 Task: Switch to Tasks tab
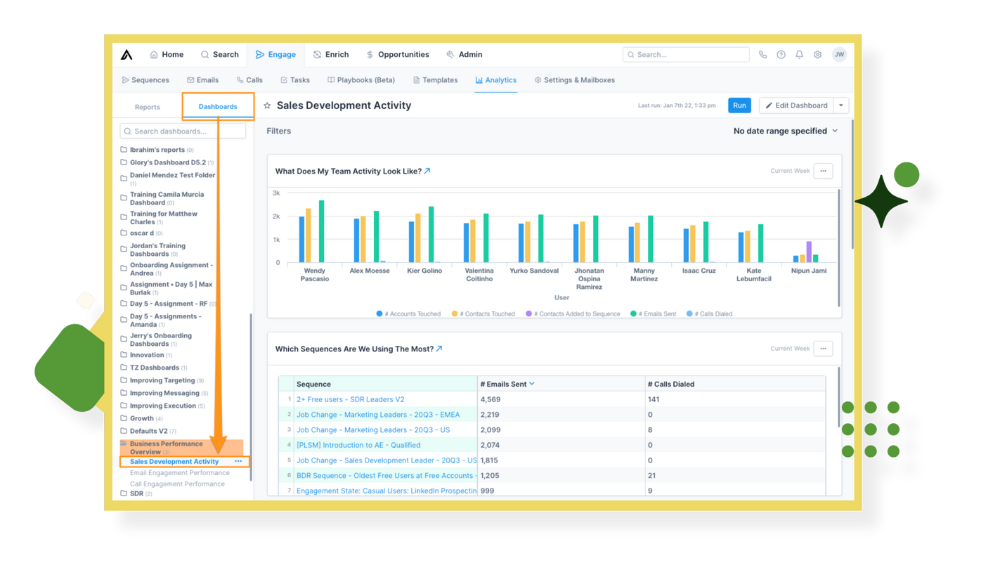coord(295,80)
